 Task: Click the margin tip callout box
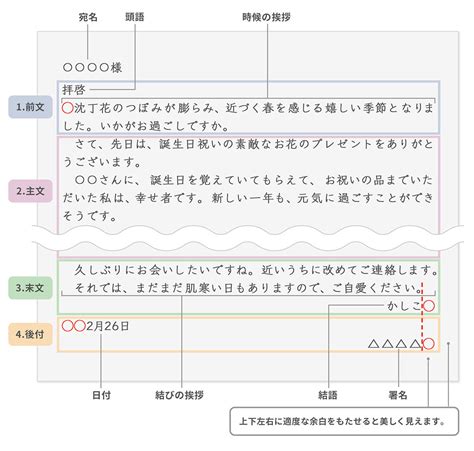point(344,421)
